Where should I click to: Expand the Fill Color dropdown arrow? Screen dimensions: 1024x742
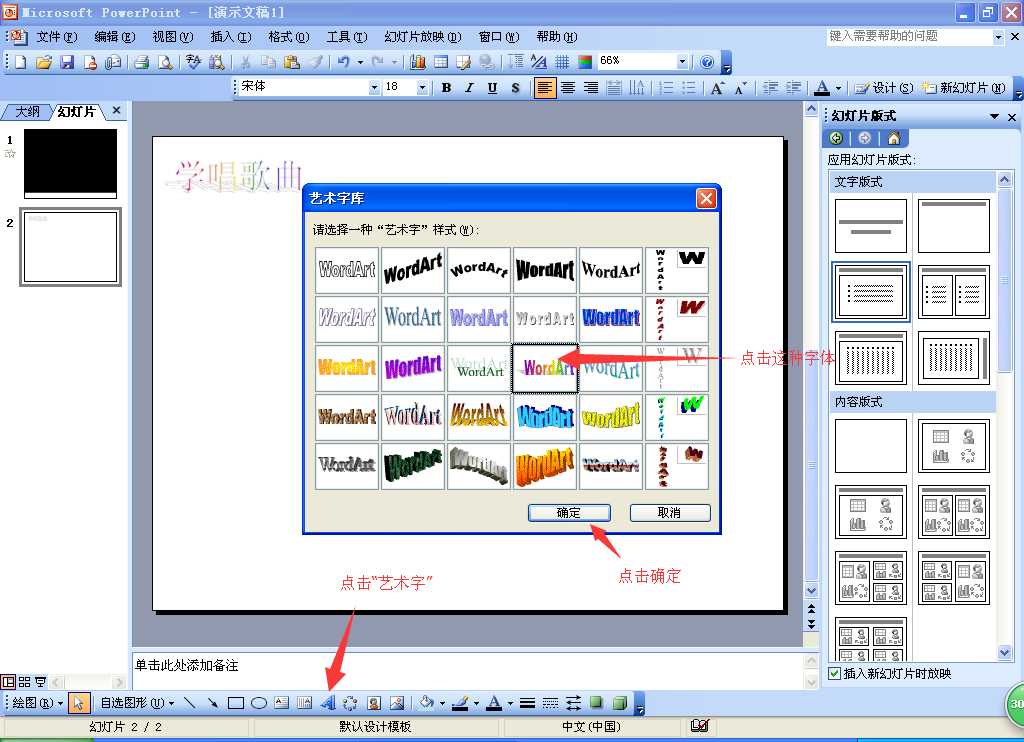click(x=442, y=703)
